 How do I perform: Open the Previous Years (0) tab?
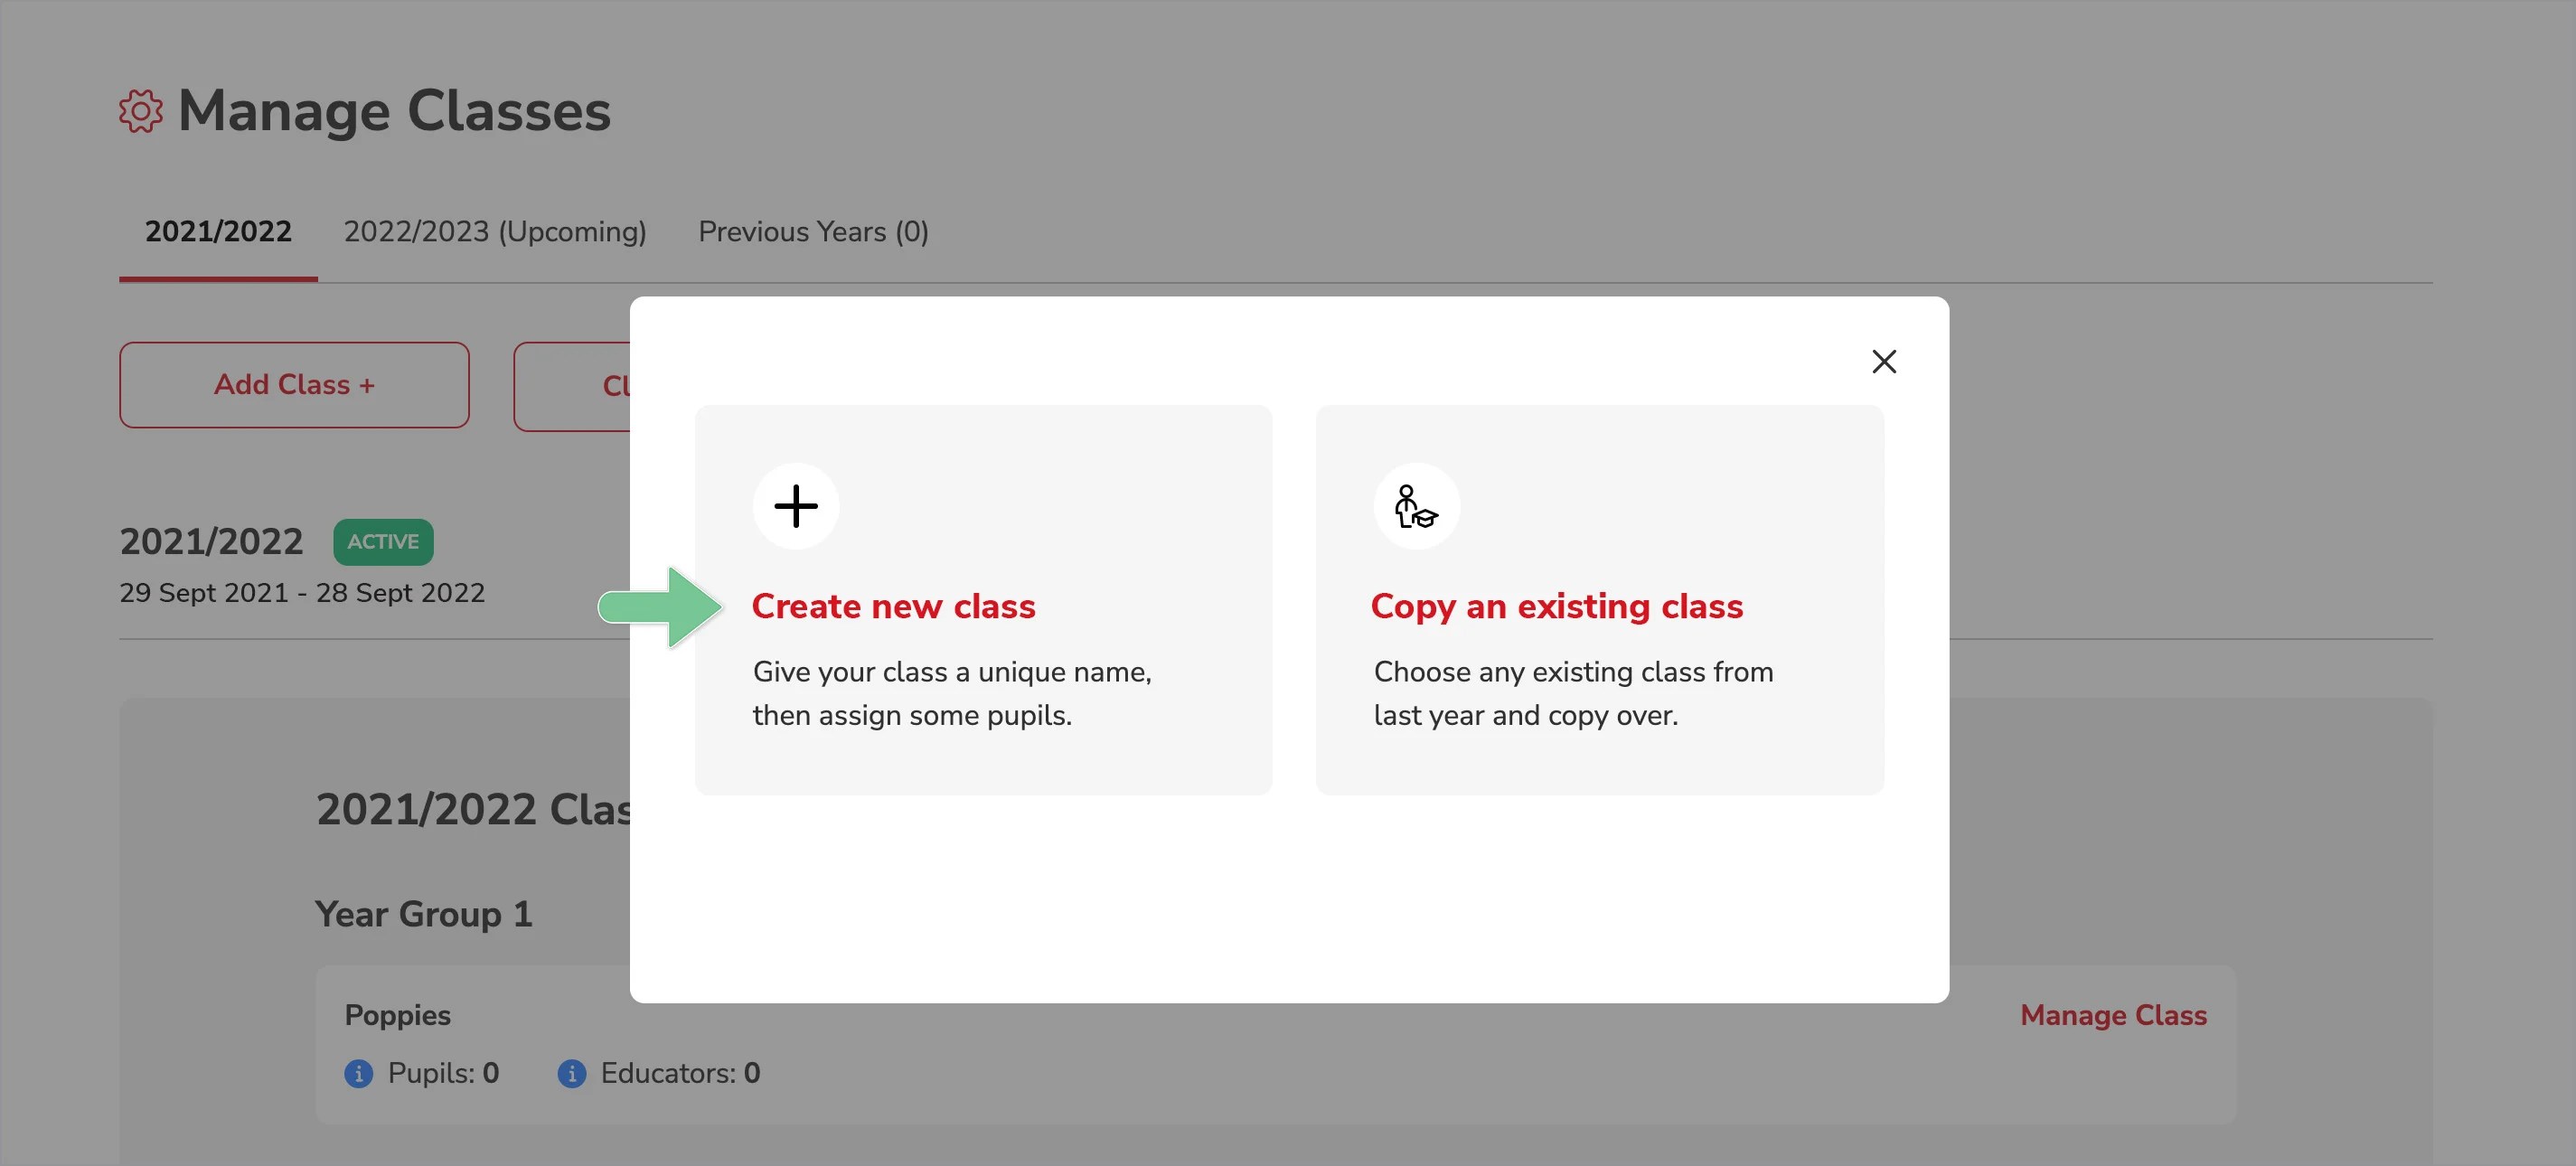pos(812,232)
